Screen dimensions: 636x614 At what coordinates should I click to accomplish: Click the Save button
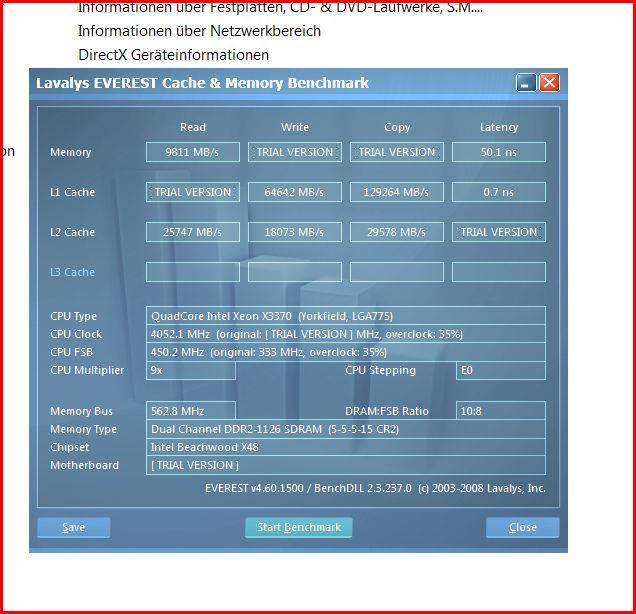tap(73, 527)
